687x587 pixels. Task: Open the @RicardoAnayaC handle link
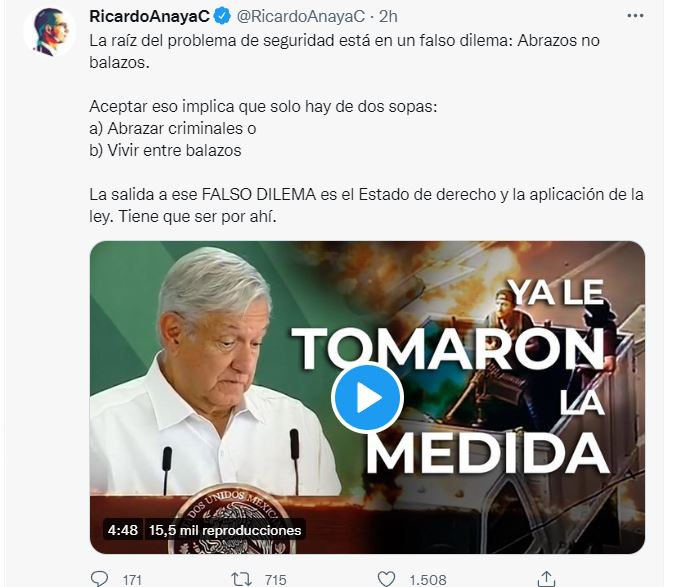[301, 17]
